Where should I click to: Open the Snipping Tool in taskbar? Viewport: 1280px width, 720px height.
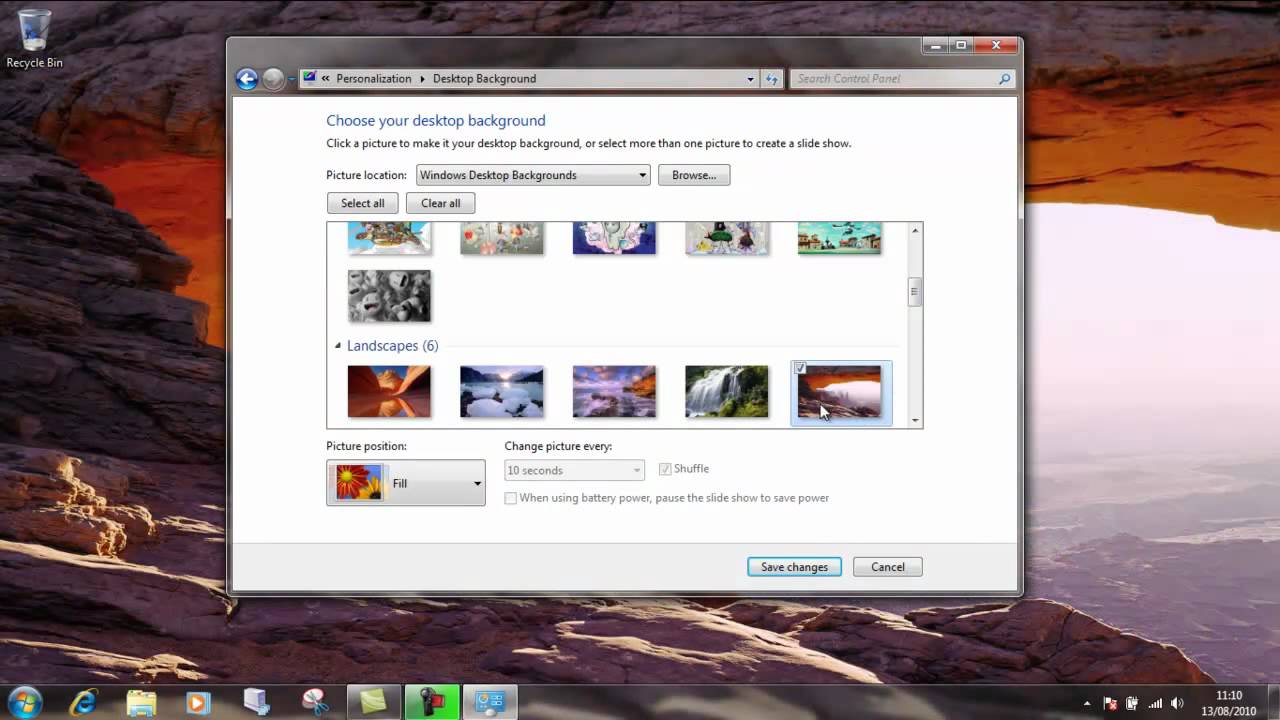tap(315, 702)
